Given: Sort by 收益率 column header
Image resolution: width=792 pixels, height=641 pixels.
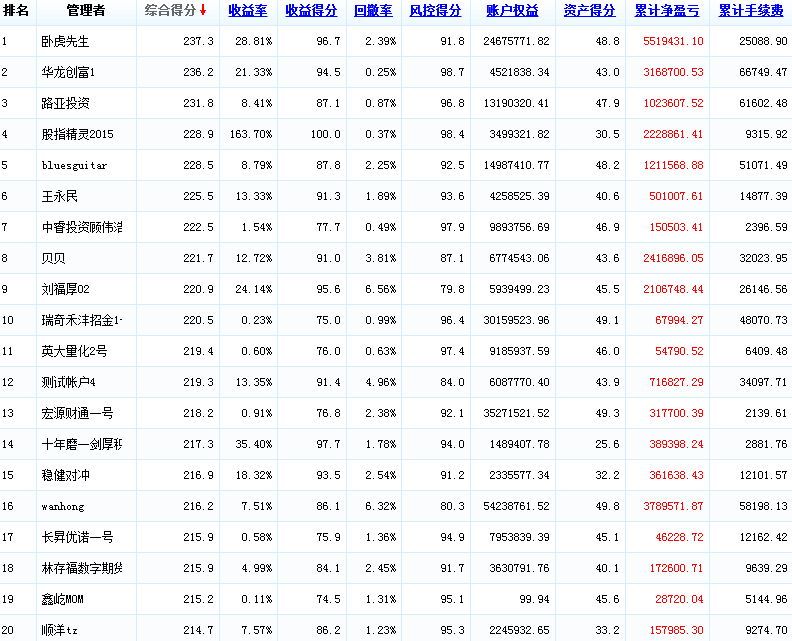Looking at the screenshot, I should click(248, 11).
